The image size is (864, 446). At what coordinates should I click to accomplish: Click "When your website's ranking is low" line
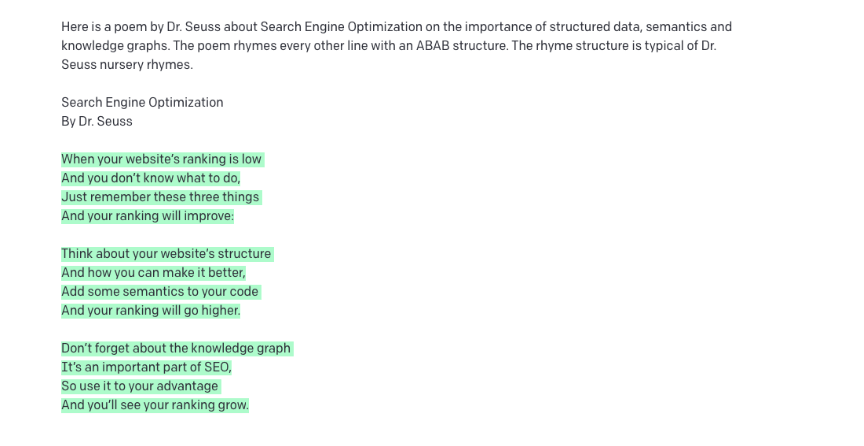[161, 159]
